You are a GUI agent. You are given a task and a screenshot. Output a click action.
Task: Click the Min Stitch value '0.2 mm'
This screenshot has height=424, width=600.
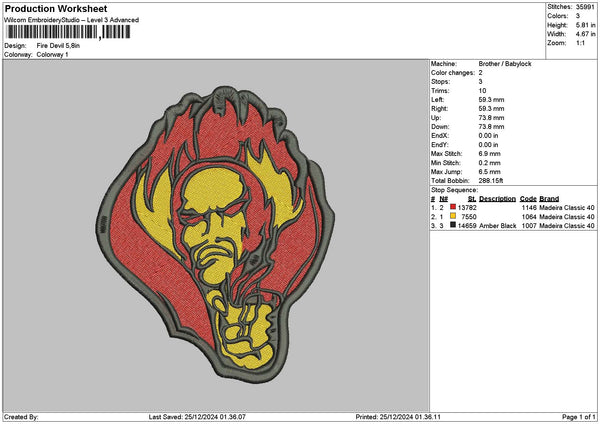[489, 163]
